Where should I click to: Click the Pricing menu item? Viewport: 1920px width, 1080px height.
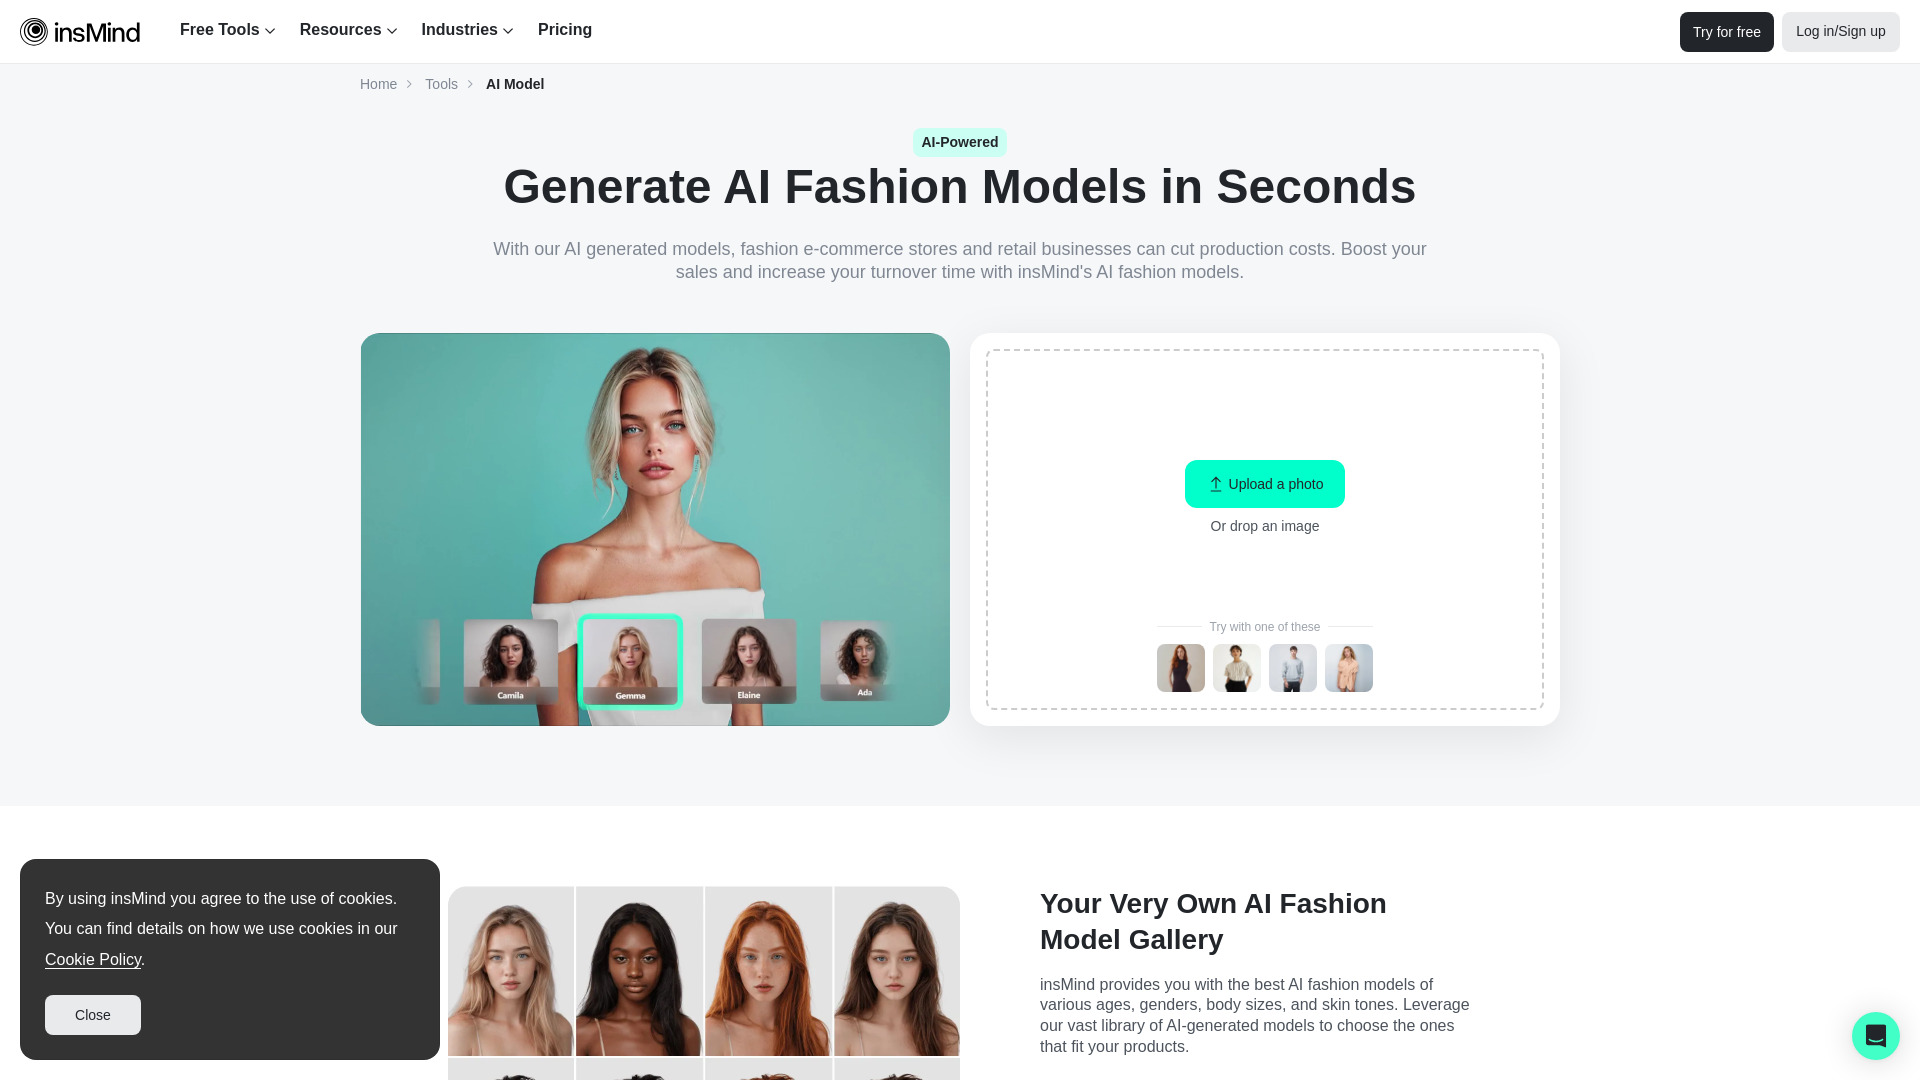(x=564, y=30)
